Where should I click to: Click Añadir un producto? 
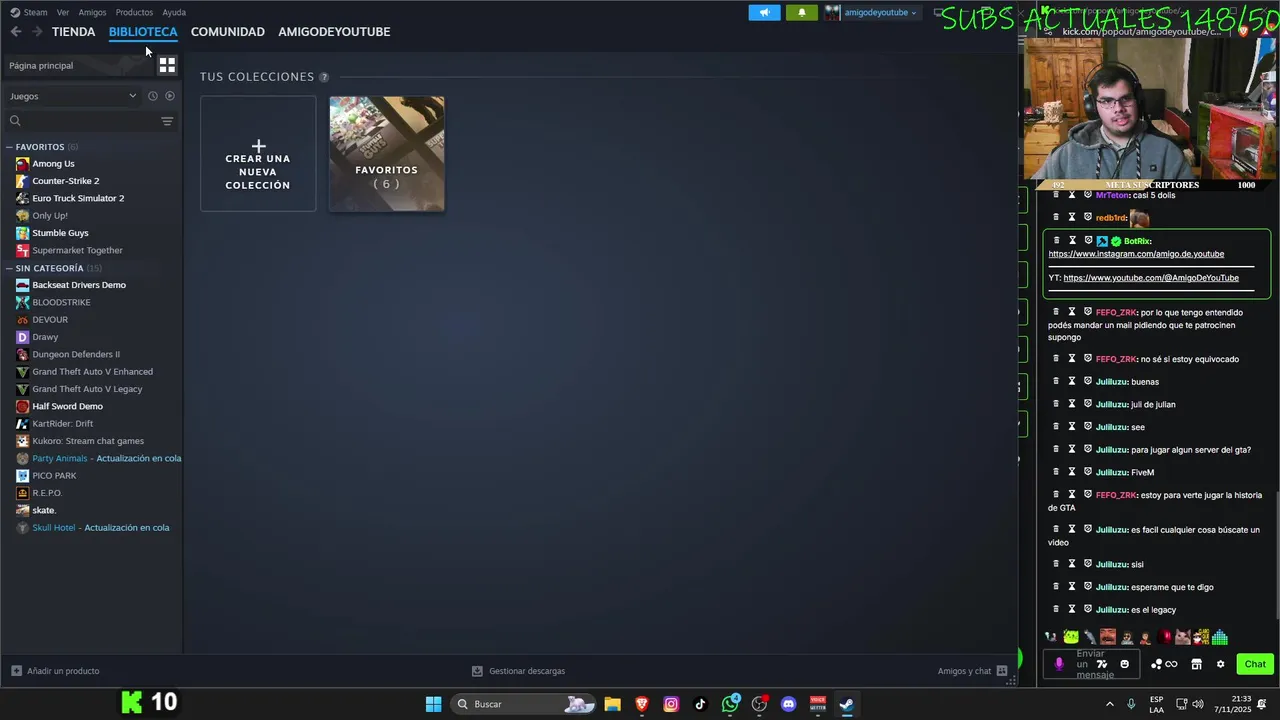55,671
